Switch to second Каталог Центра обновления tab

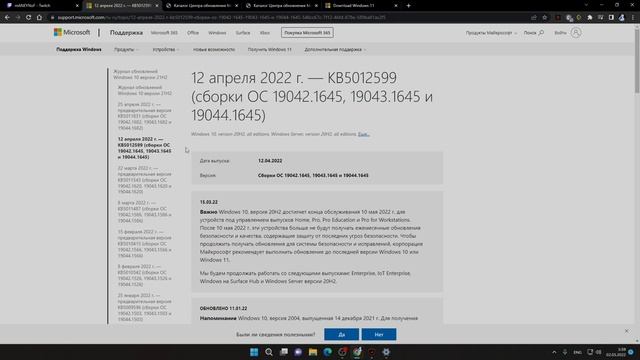281,6
